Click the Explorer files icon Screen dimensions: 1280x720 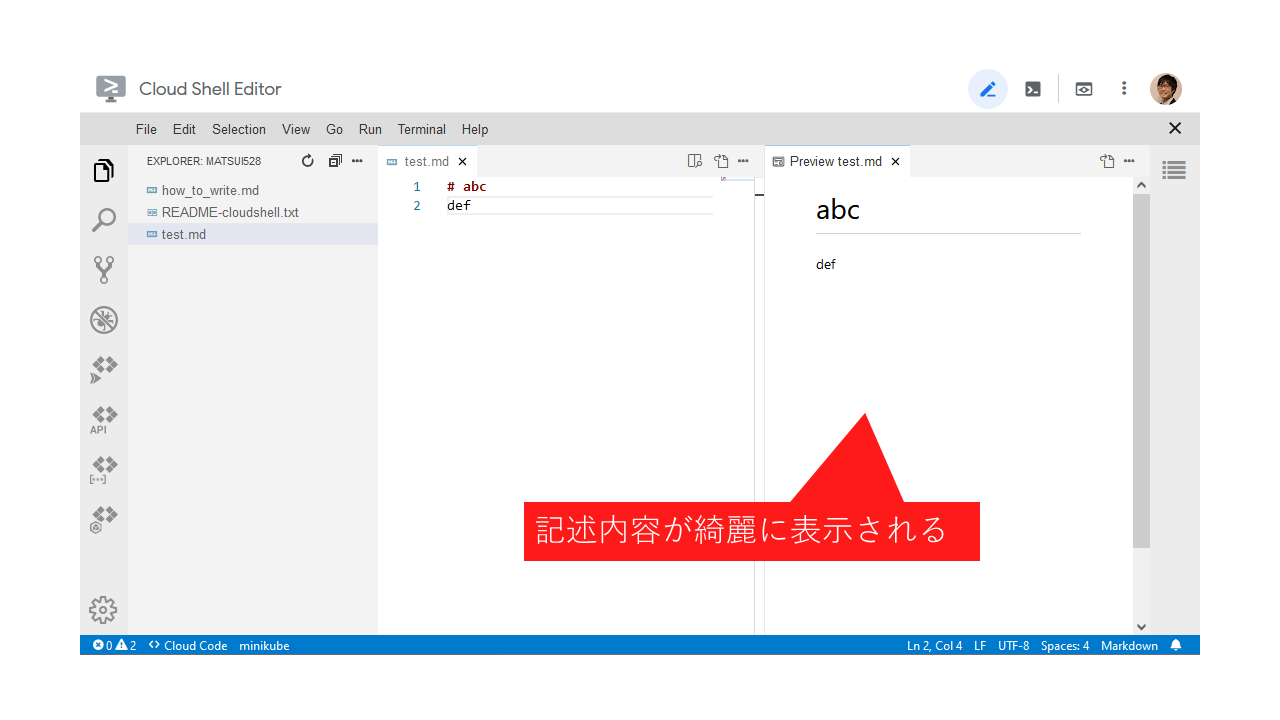104,171
